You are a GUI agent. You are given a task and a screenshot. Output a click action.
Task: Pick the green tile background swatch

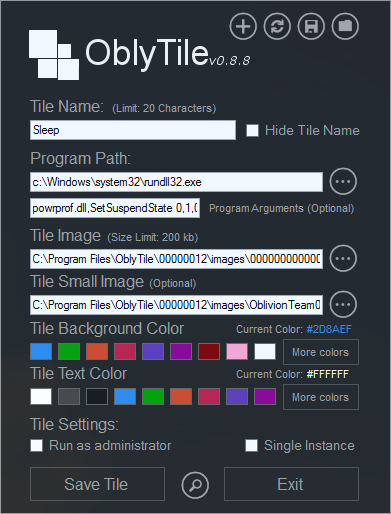click(x=69, y=352)
